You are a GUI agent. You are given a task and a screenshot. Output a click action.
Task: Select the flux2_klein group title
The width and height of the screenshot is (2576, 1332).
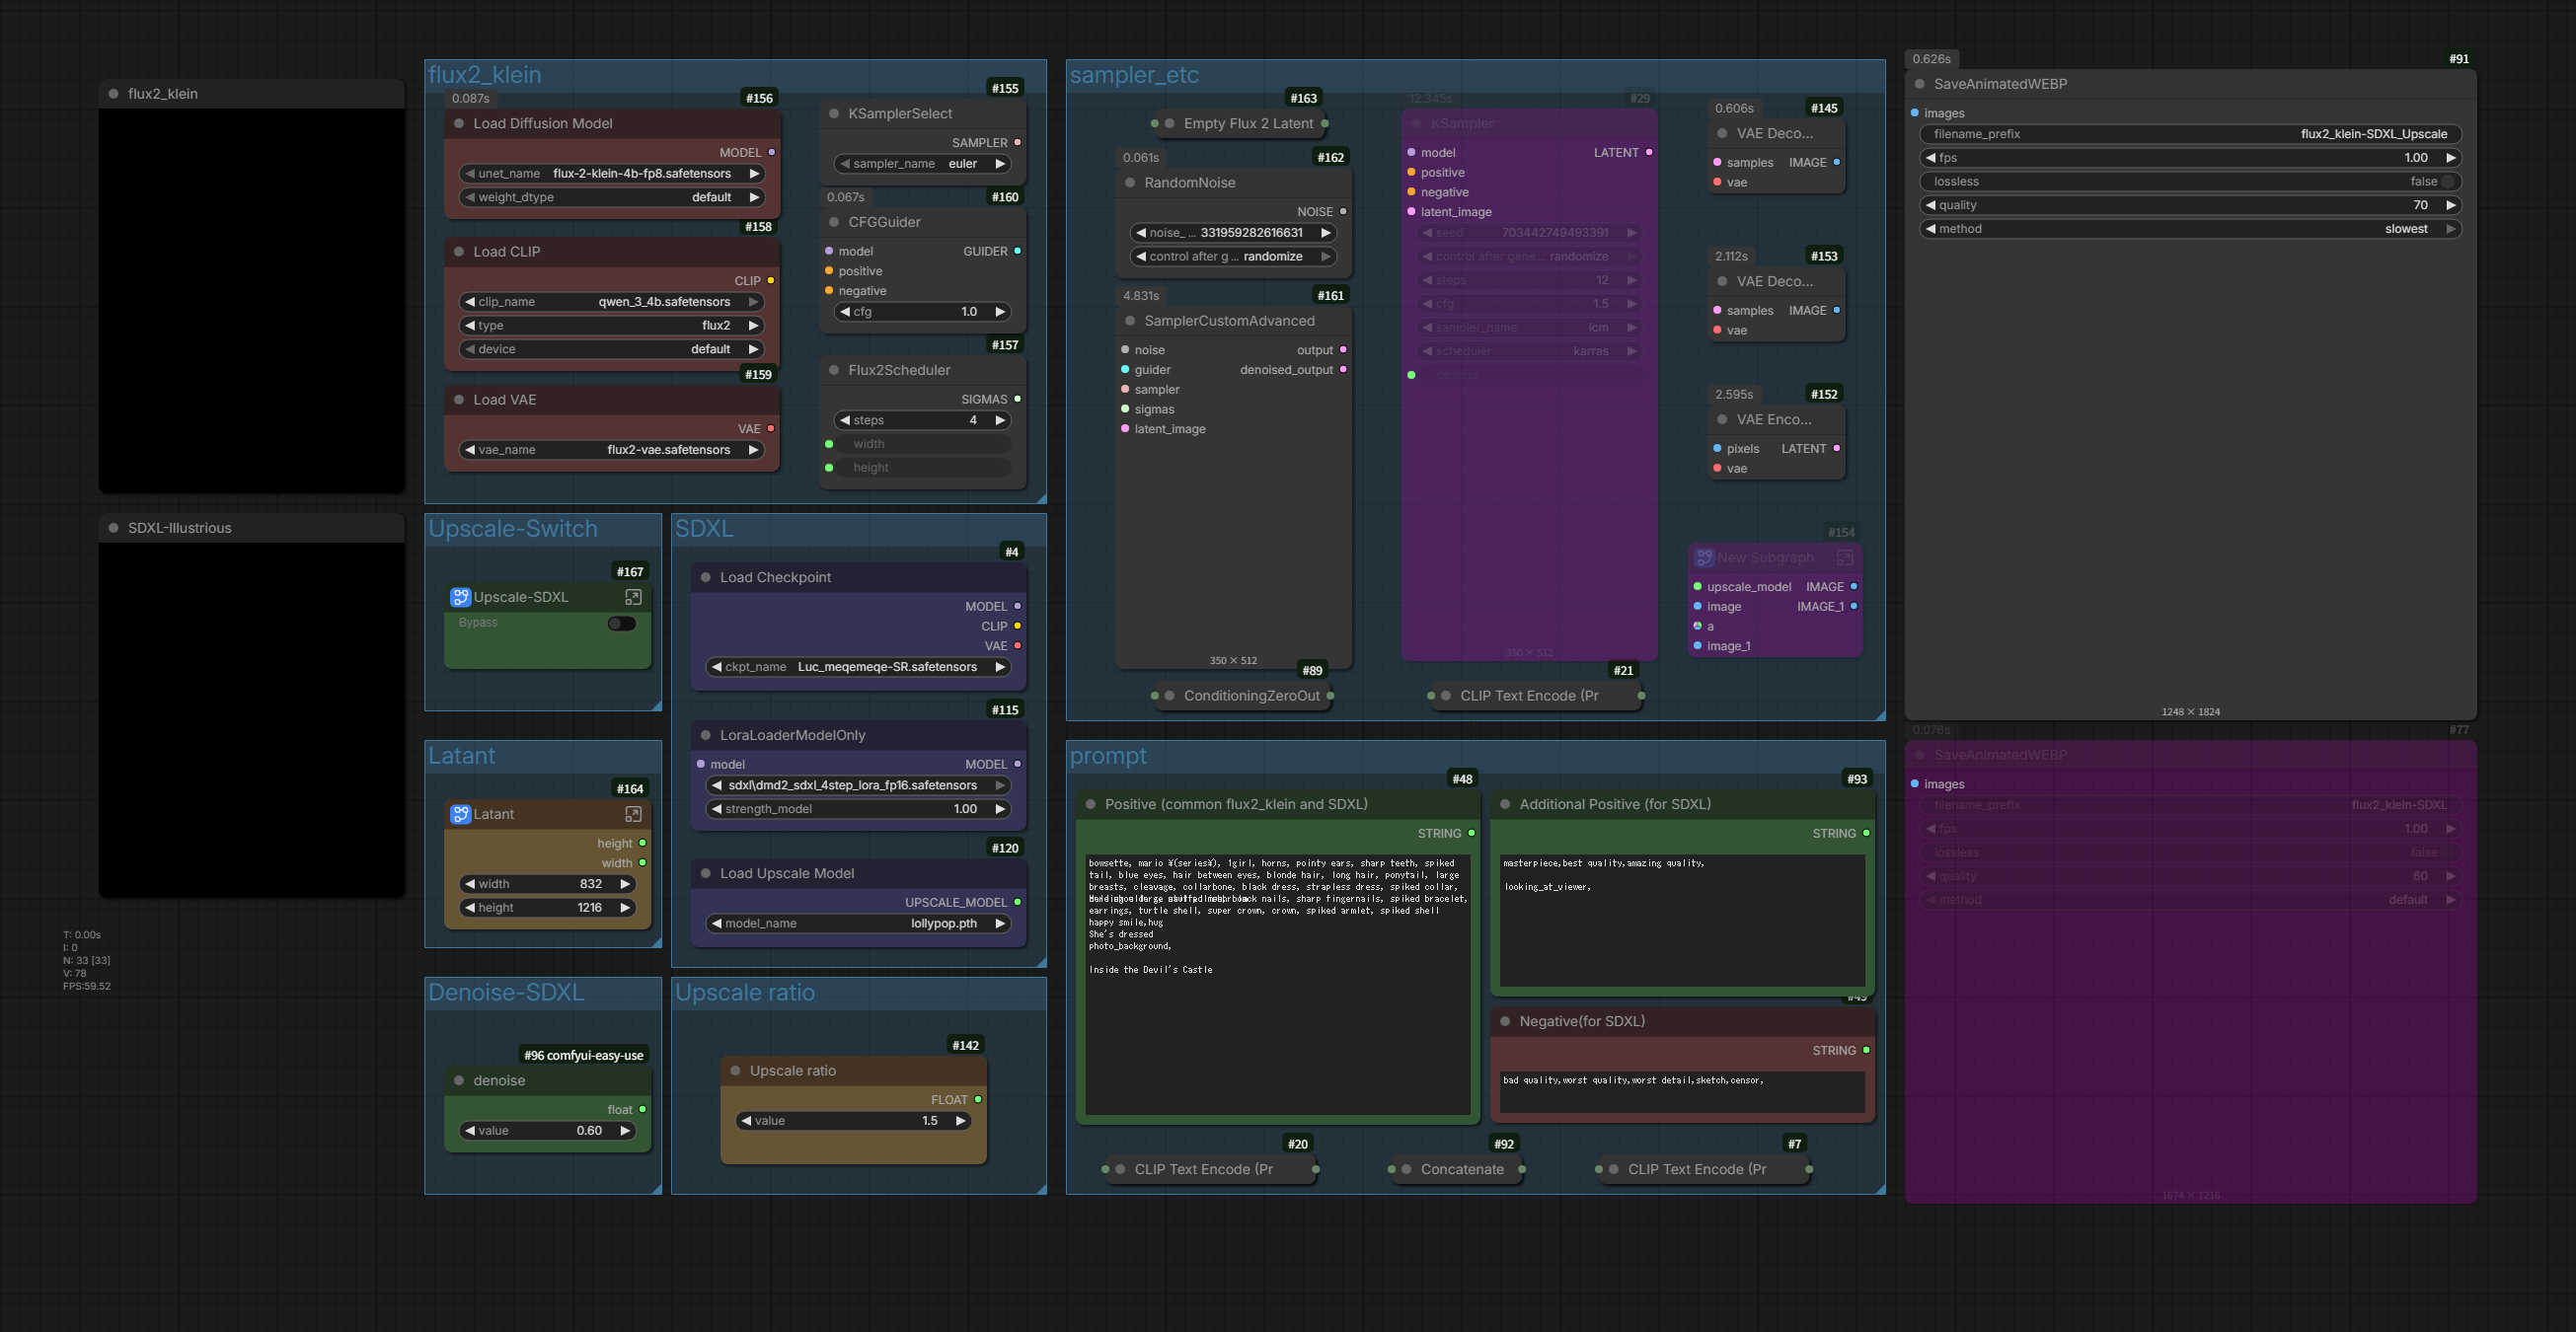[485, 75]
